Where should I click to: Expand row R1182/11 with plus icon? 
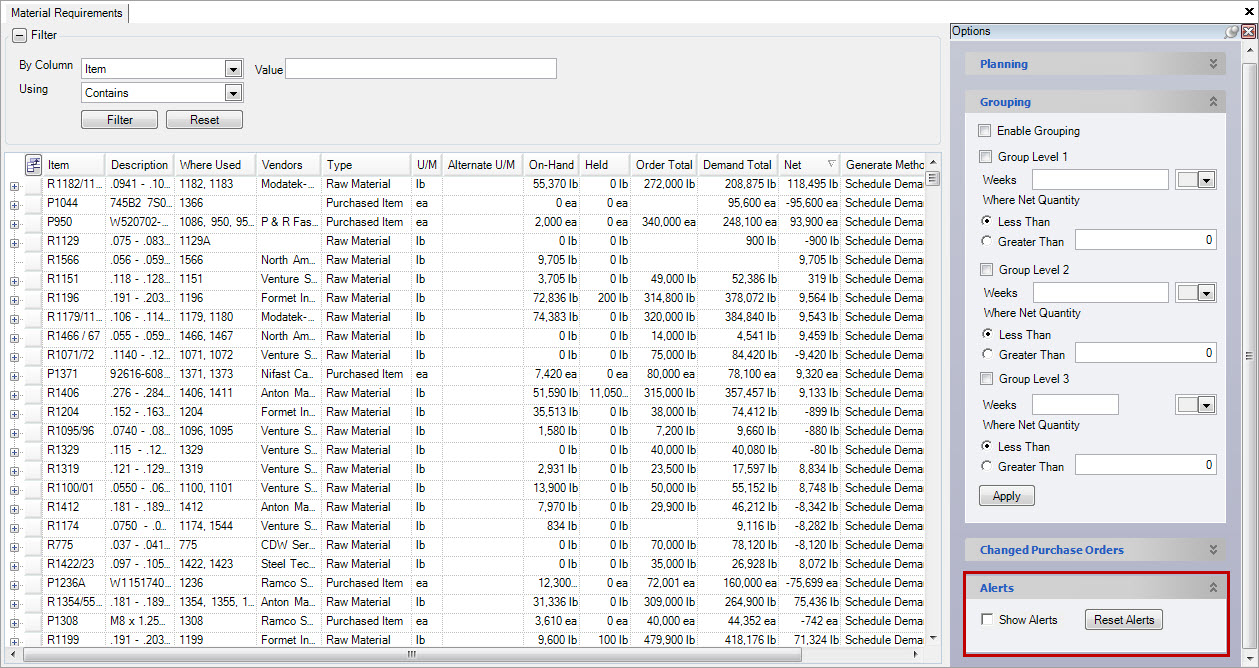(15, 184)
